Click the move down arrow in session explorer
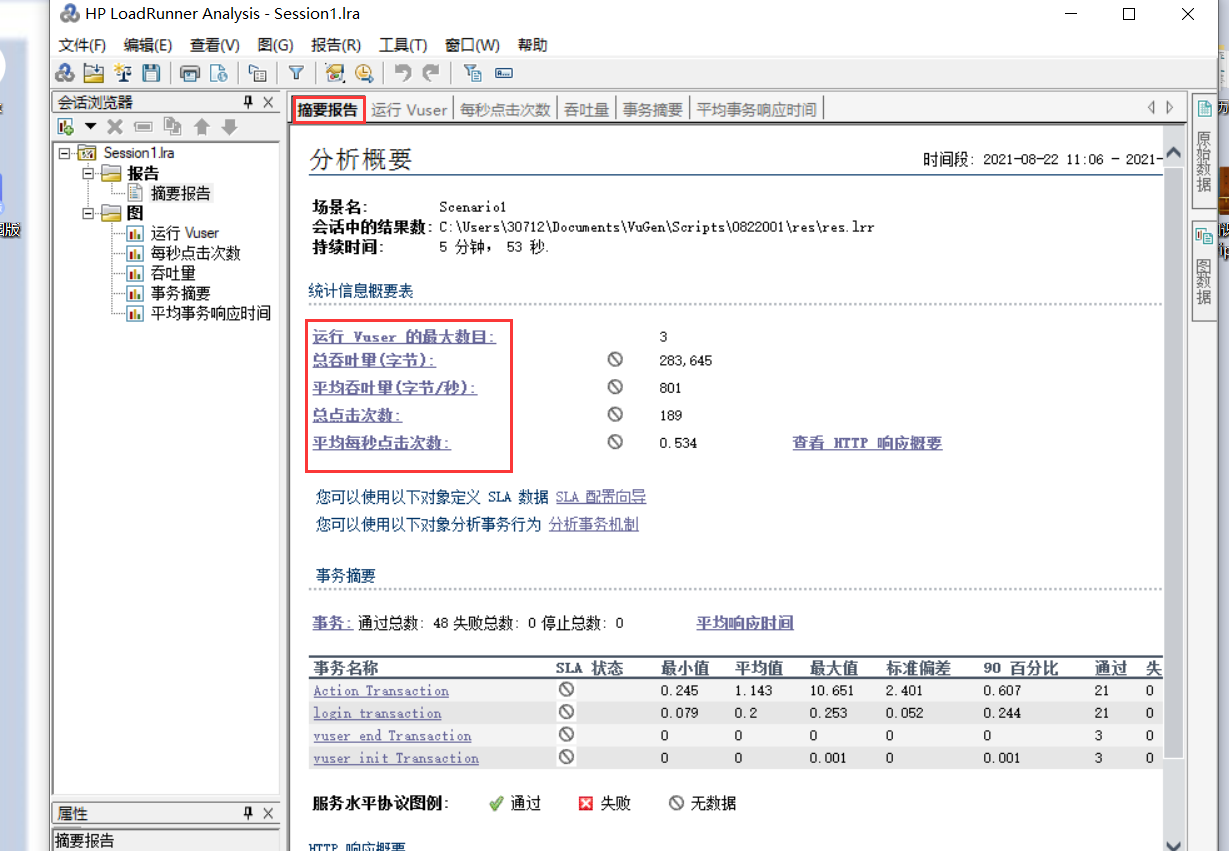The height and width of the screenshot is (851, 1229). (229, 127)
